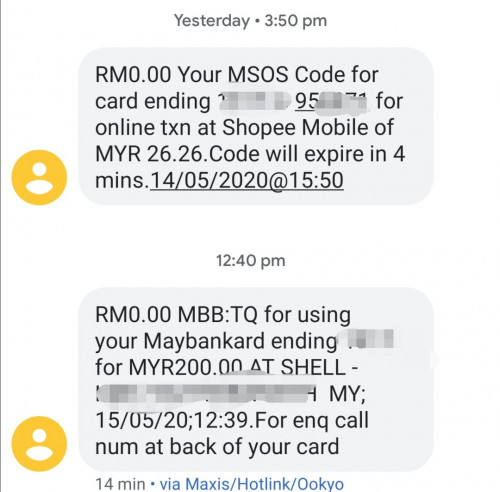Click the 'via Maxis/Hotlink/Ookyo' carrier label
The width and height of the screenshot is (500, 492).
coord(252,484)
